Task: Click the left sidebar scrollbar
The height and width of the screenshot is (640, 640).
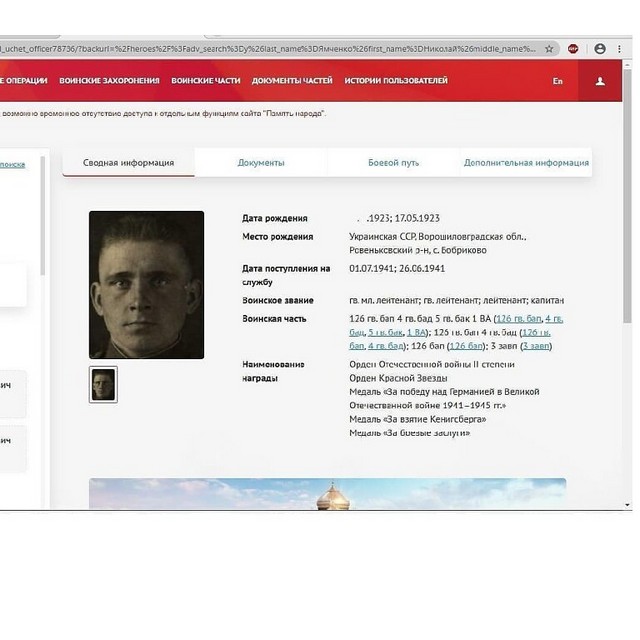Action: coord(42,216)
